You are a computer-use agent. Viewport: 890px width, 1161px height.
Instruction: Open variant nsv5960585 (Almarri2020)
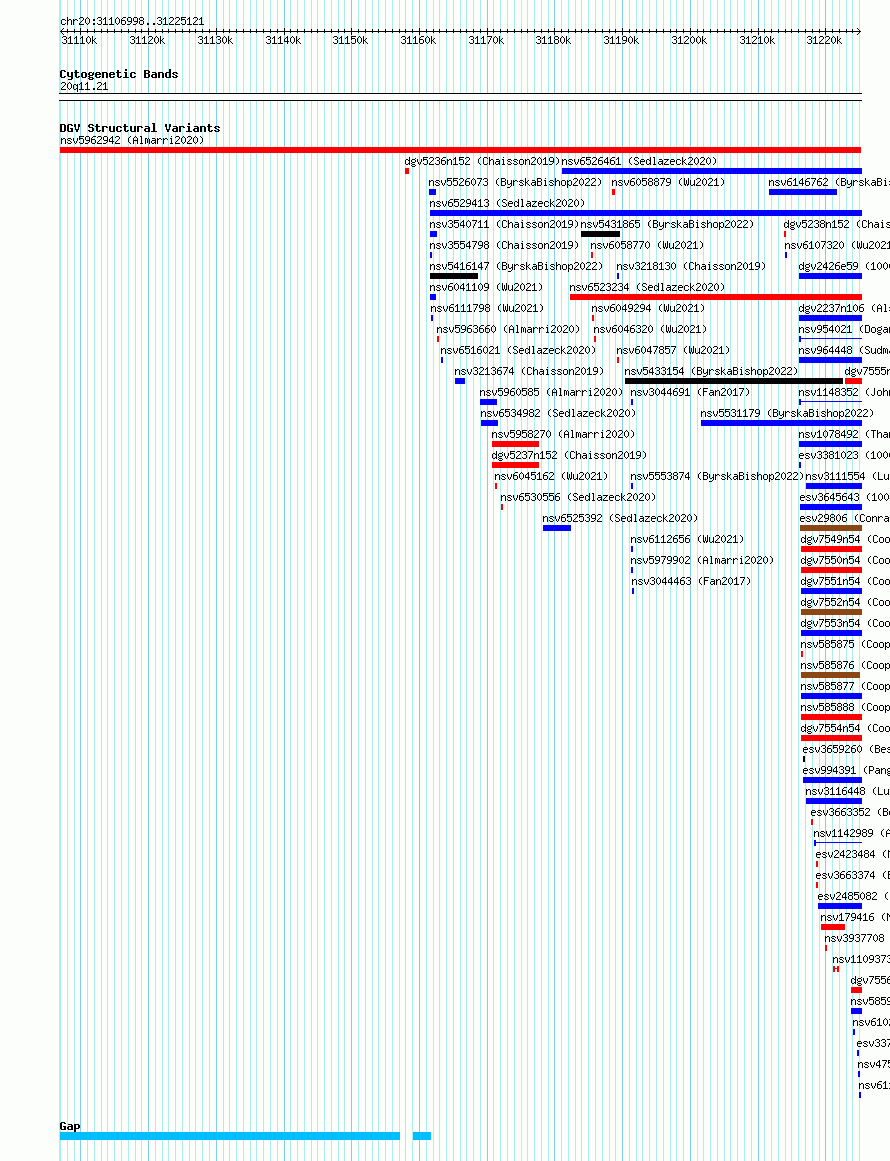tap(551, 392)
